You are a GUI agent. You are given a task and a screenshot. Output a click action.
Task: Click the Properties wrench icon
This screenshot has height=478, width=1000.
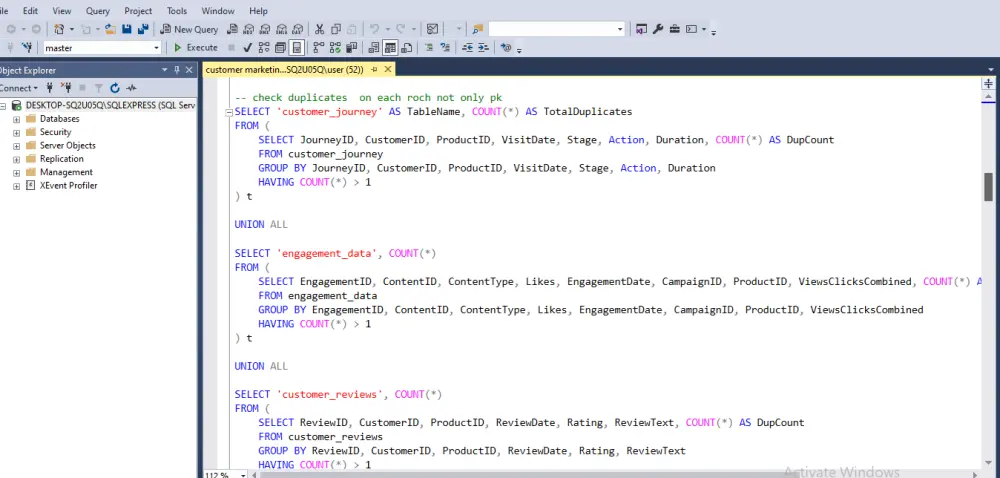tap(658, 29)
